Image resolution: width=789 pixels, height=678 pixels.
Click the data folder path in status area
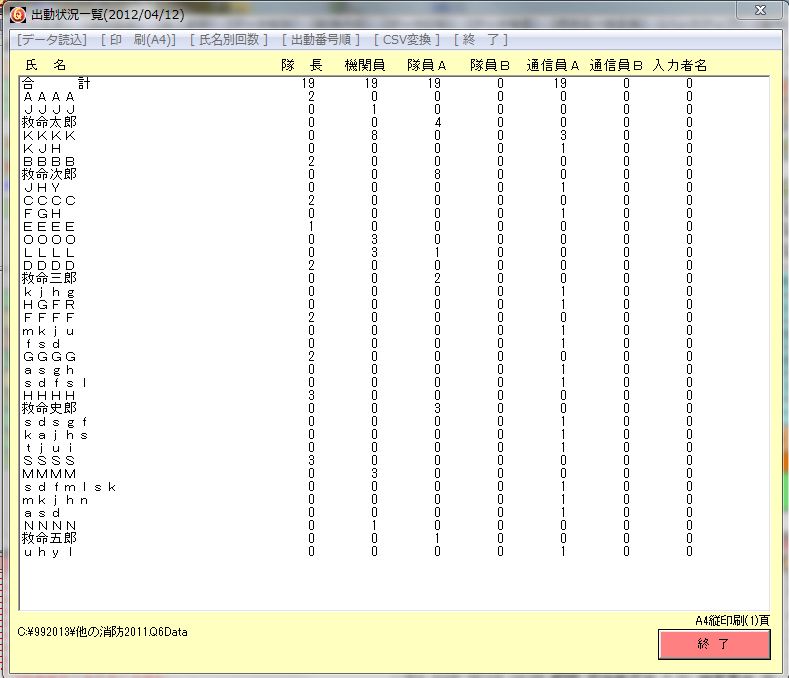click(x=103, y=632)
